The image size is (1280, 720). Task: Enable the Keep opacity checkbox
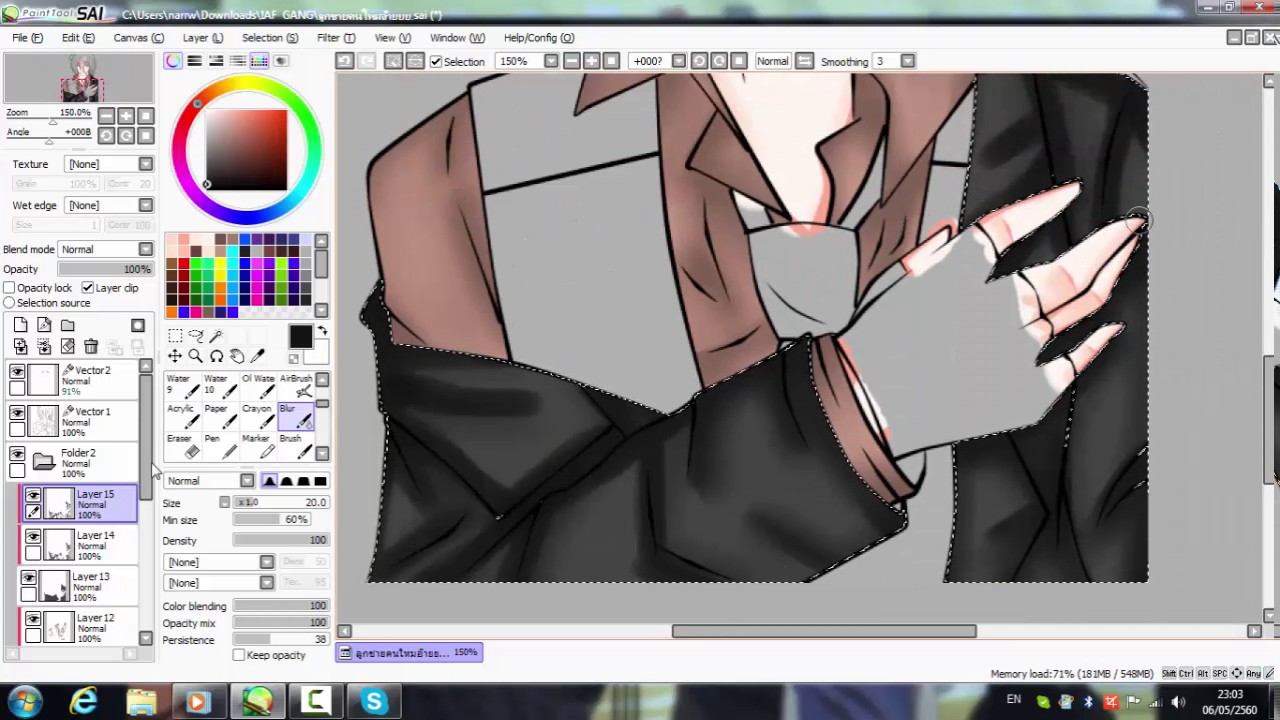click(239, 655)
